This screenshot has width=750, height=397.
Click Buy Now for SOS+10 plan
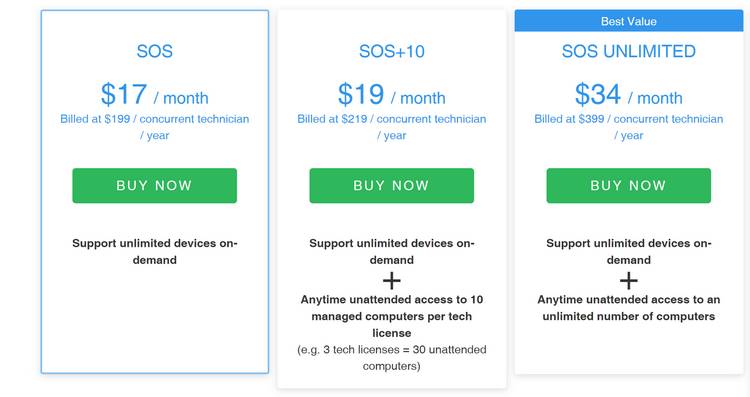[x=392, y=186]
